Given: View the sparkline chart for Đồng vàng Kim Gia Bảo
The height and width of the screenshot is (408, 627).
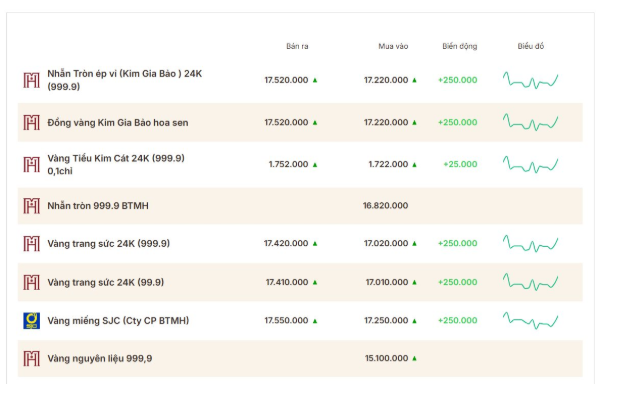Looking at the screenshot, I should [x=530, y=122].
